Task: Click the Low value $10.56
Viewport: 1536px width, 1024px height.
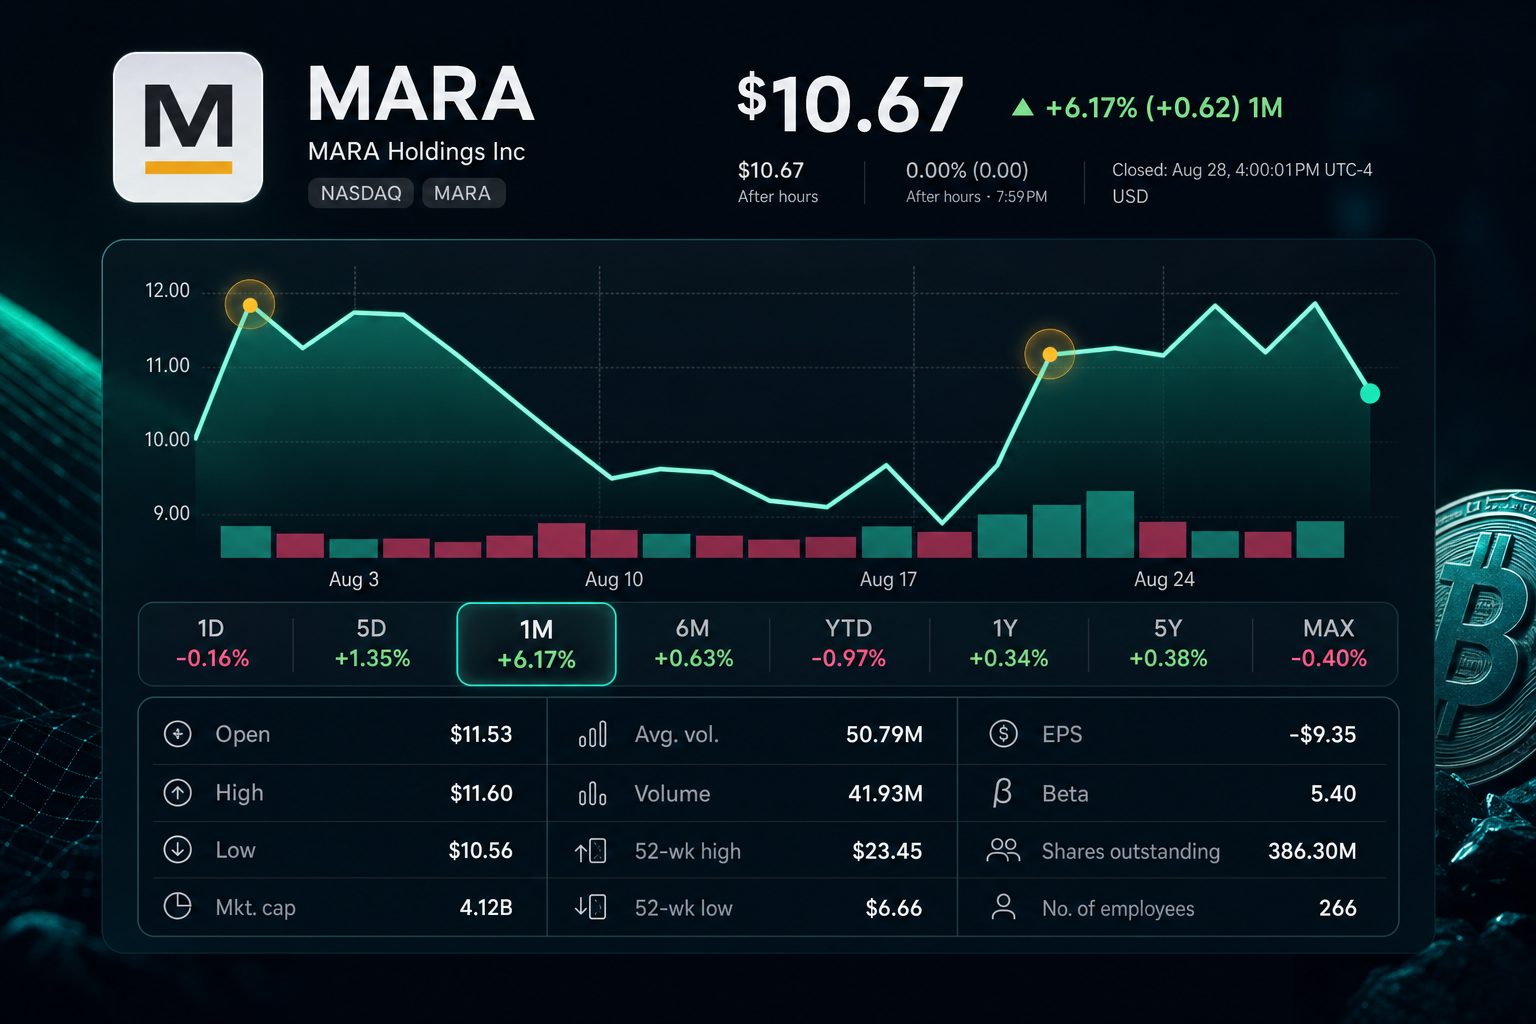Action: click(480, 850)
